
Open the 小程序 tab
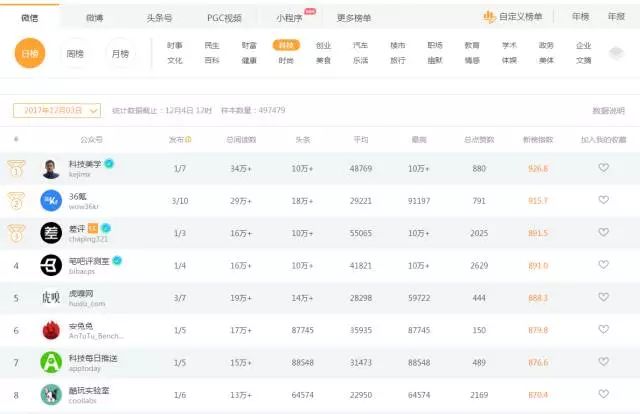[x=289, y=18]
